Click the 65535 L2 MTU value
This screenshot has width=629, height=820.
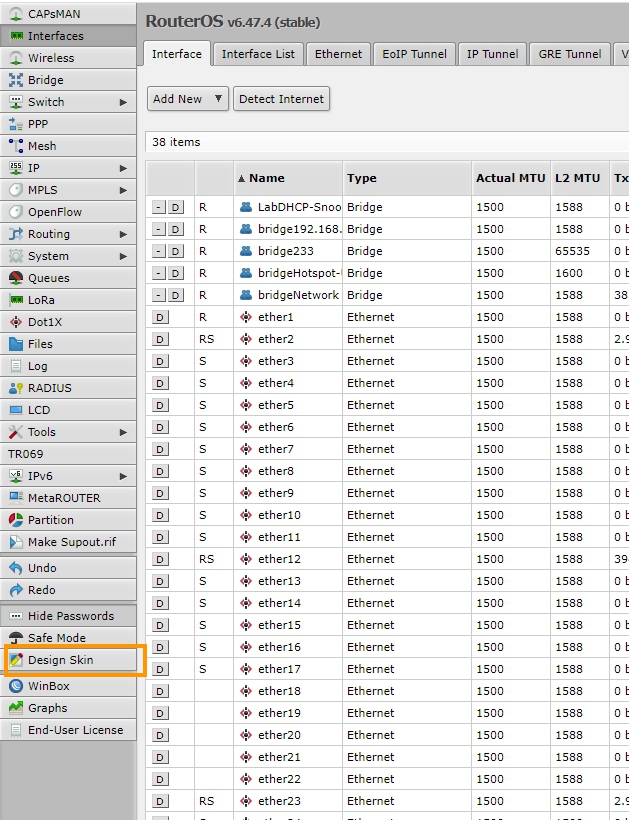[573, 251]
